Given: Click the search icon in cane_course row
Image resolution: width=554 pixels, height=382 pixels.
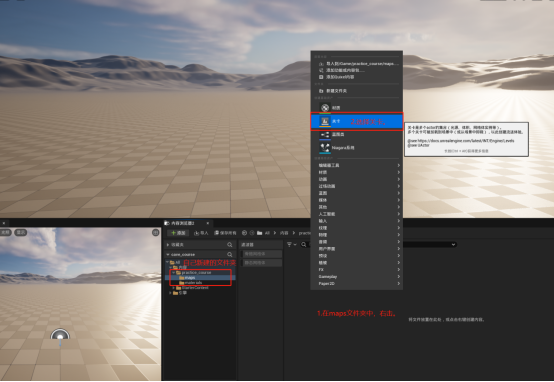Looking at the screenshot, I should pos(230,254).
